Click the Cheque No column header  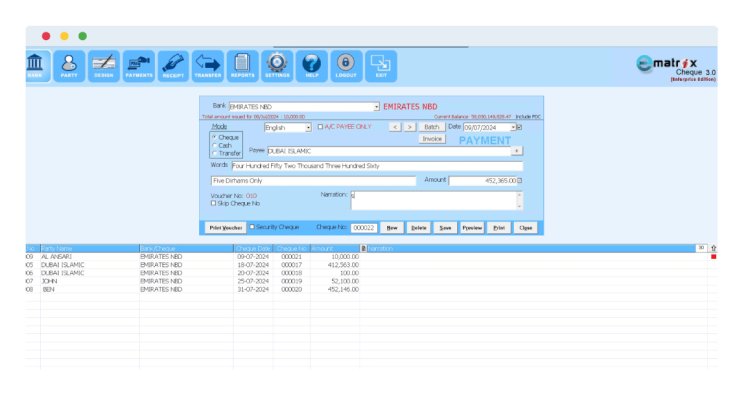pos(292,249)
